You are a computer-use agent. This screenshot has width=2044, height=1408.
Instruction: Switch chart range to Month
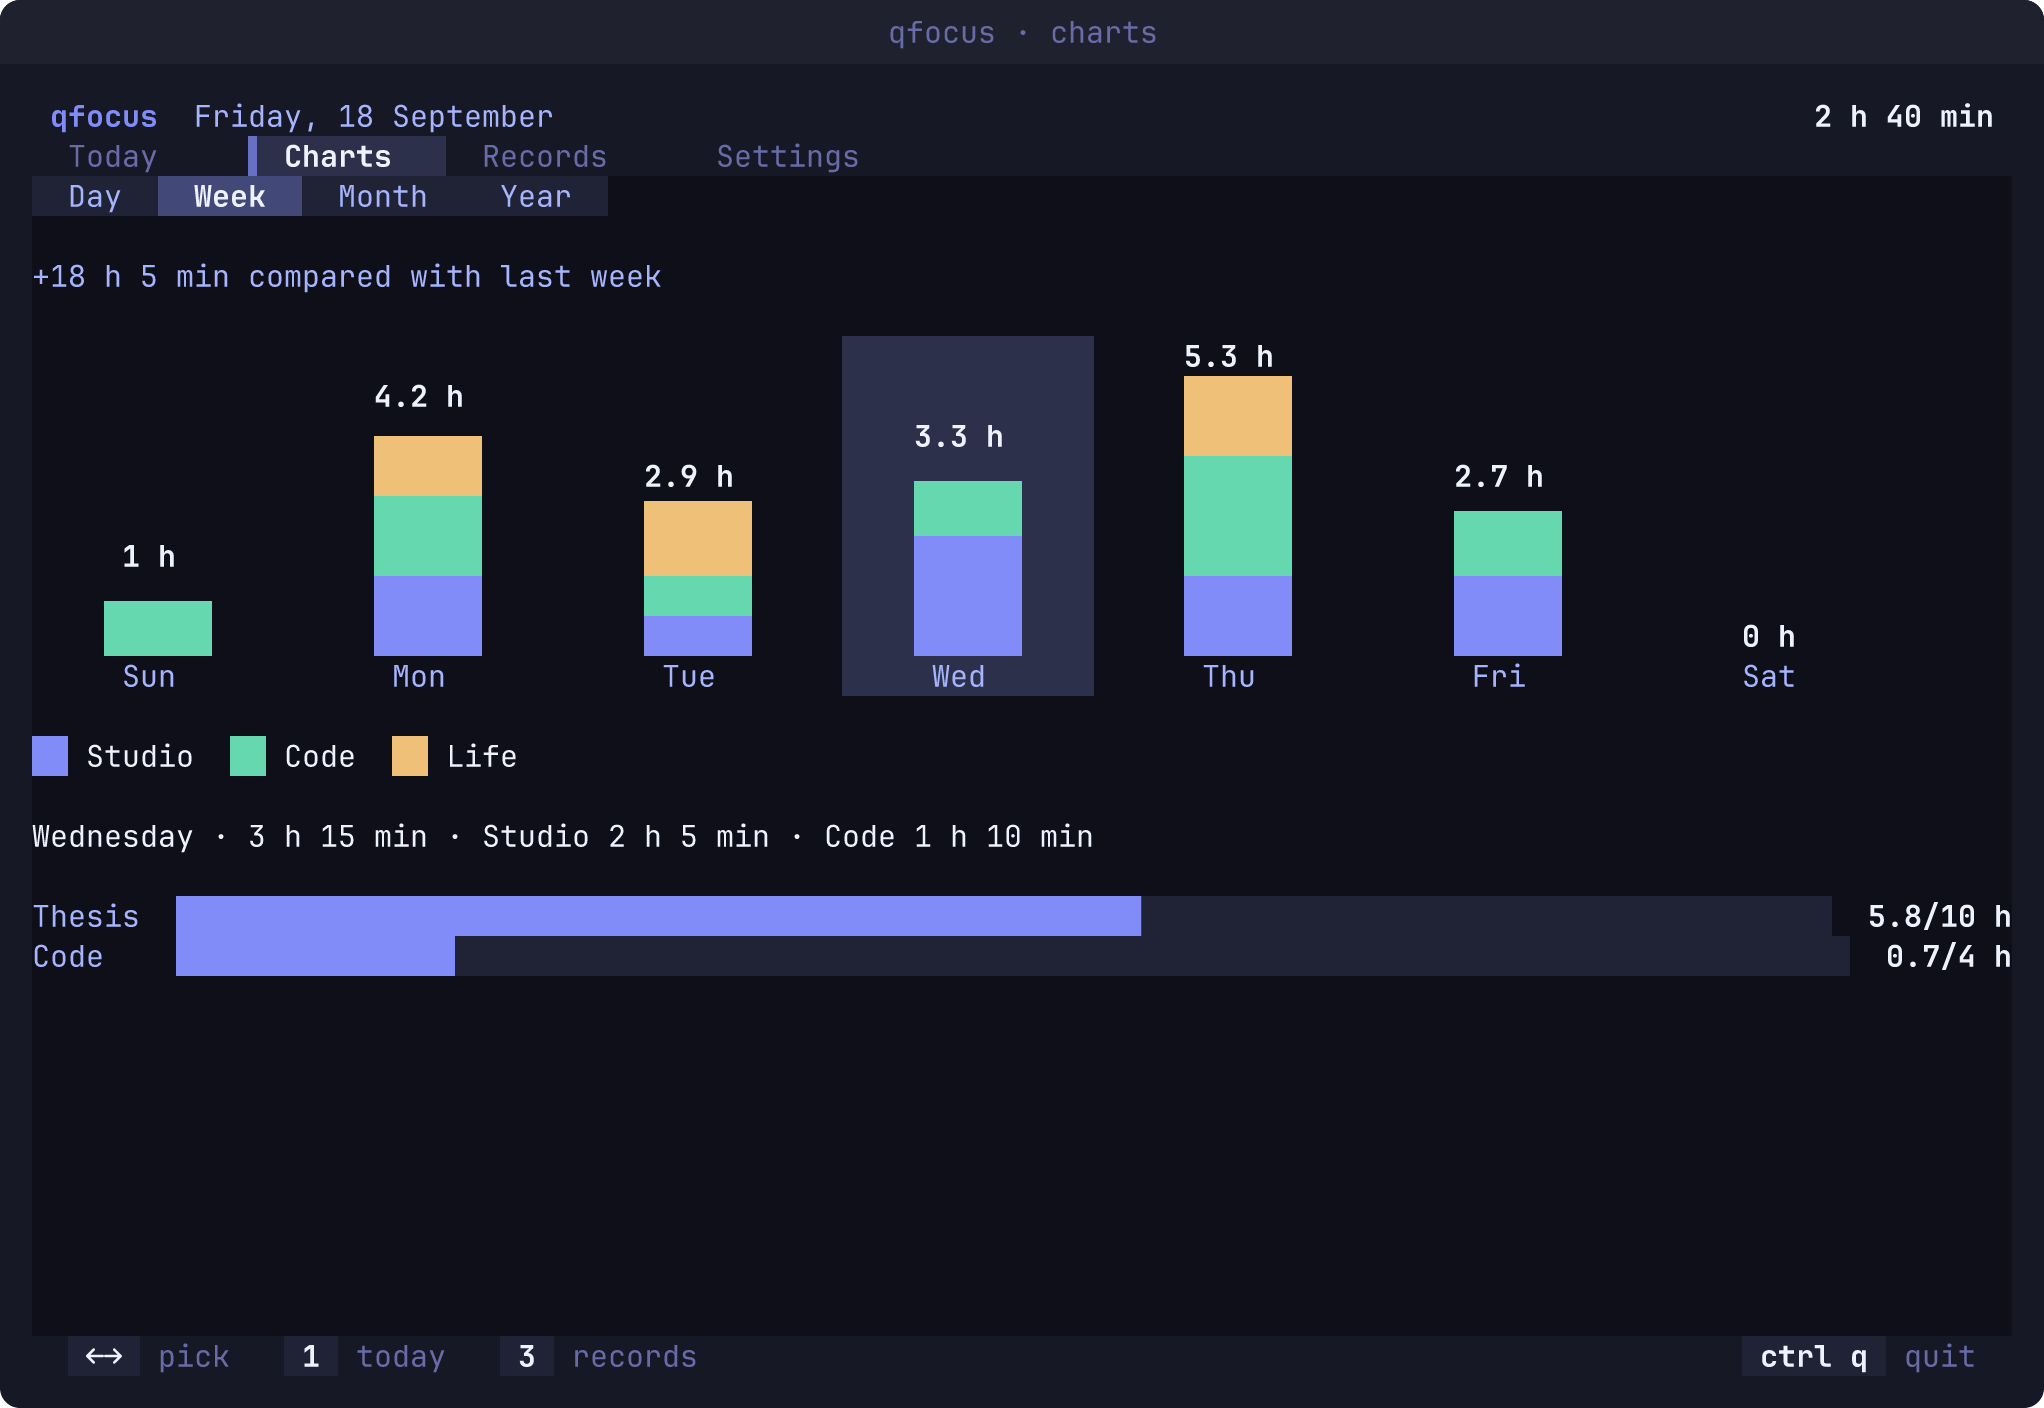pos(383,197)
